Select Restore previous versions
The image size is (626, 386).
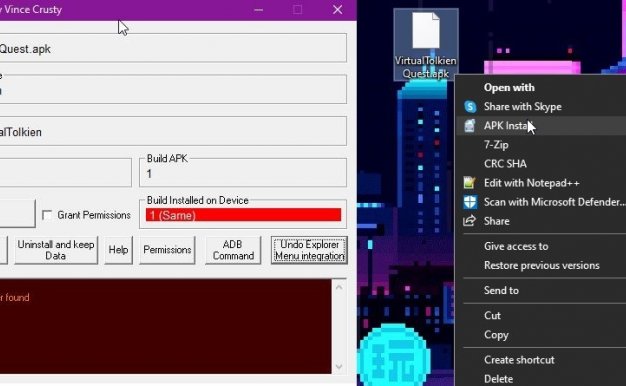[x=542, y=265]
